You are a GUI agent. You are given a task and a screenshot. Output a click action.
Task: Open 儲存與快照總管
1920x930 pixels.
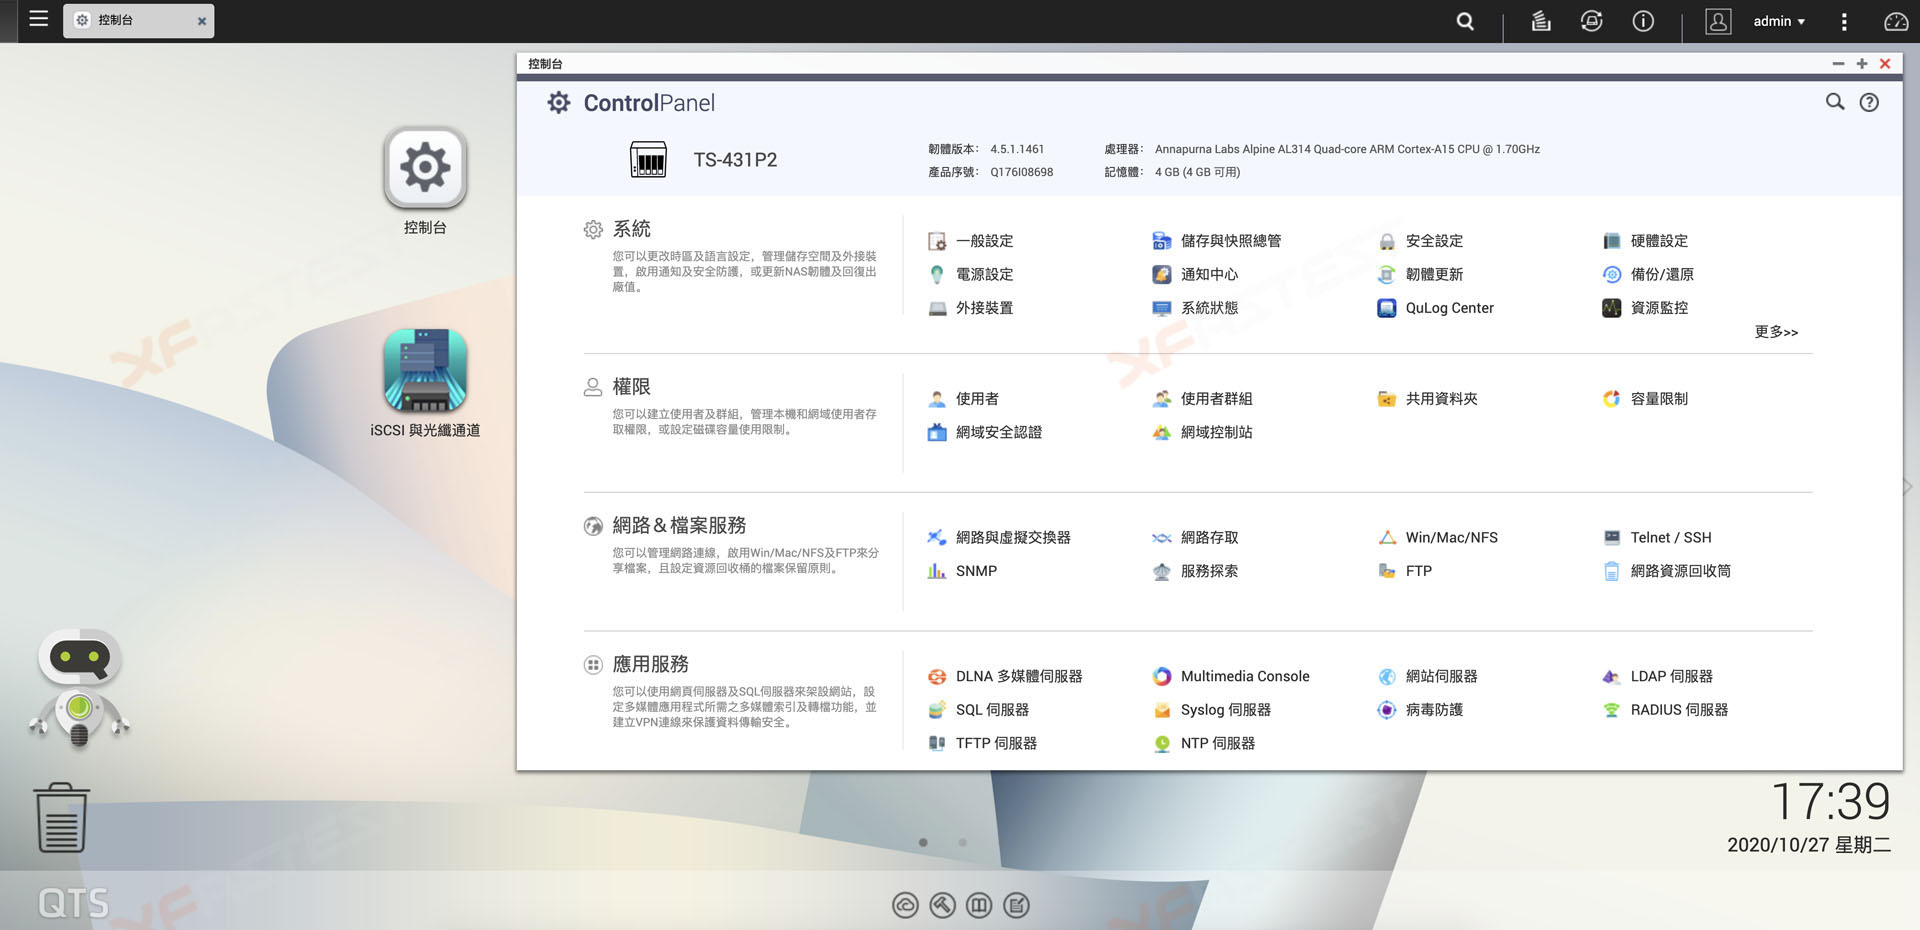coord(1217,241)
